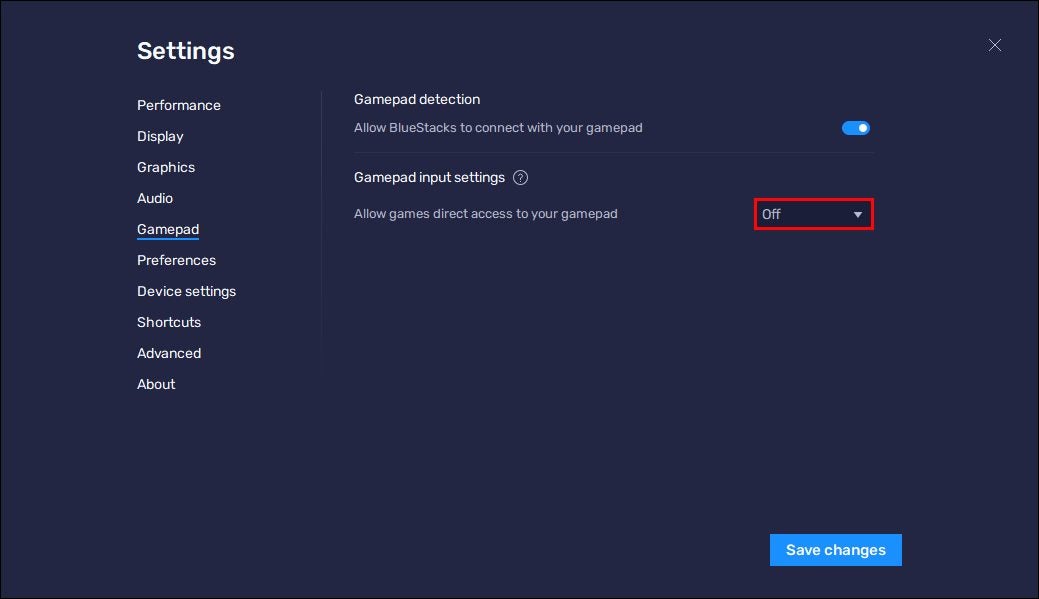Click the Settings heading
The image size is (1039, 599).
(186, 50)
